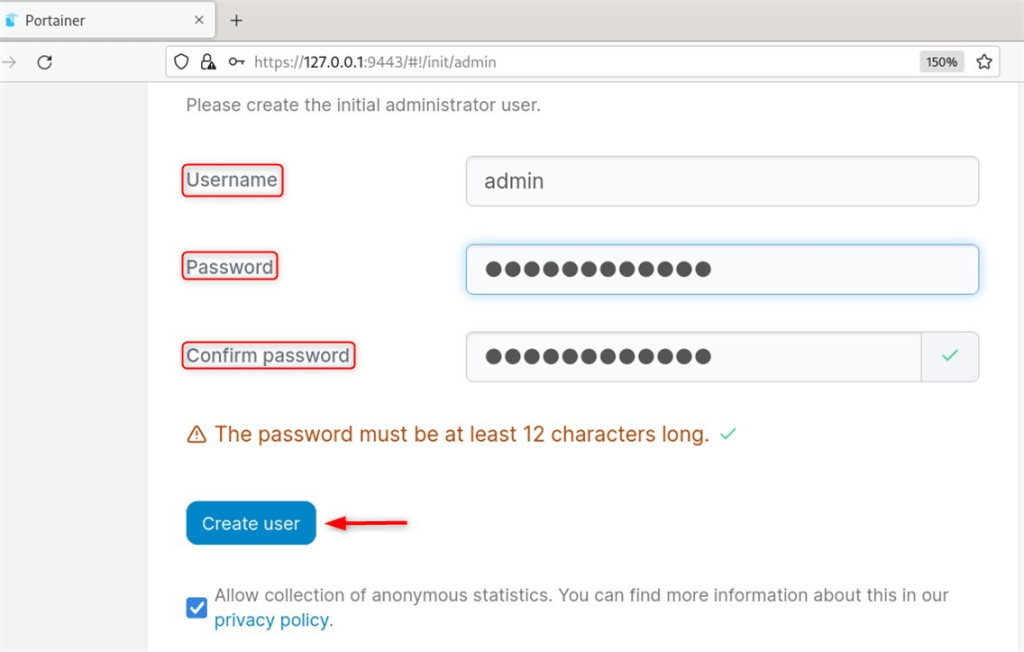Open a new browser tab
Viewport: 1024px width, 652px height.
pyautogui.click(x=235, y=18)
